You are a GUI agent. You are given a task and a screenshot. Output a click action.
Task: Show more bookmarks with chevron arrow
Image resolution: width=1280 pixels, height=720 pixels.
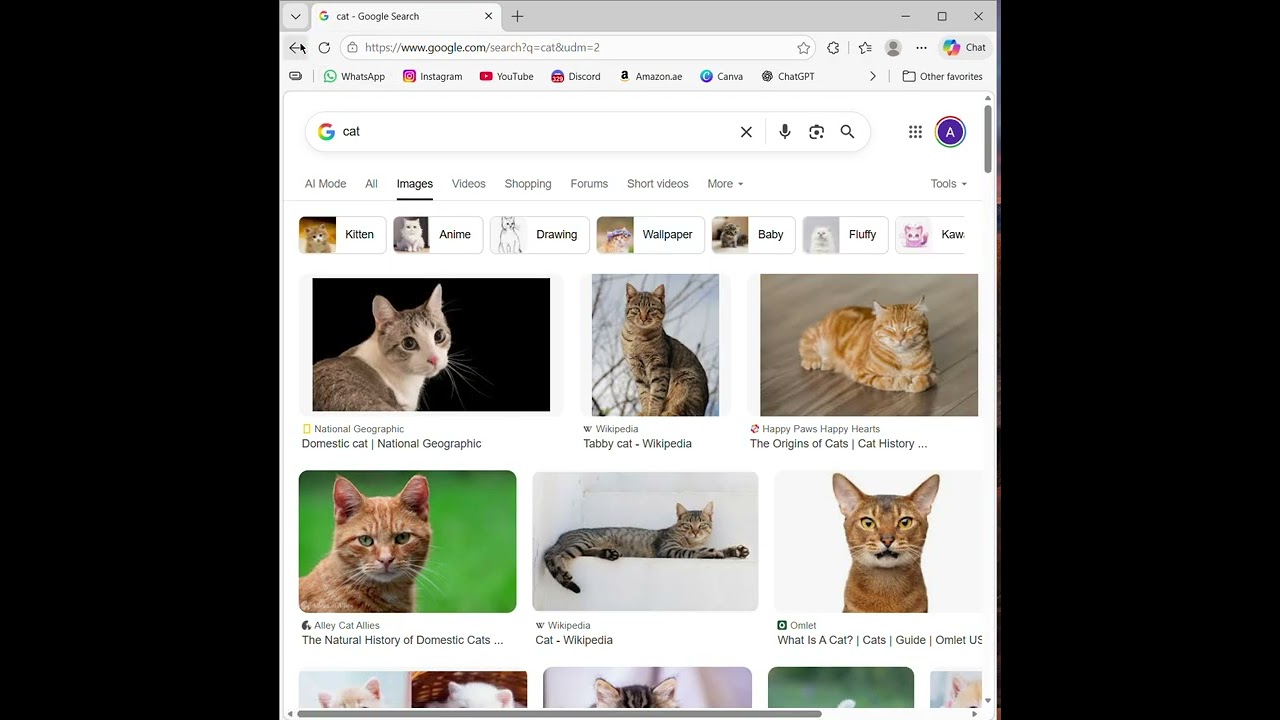coord(872,76)
